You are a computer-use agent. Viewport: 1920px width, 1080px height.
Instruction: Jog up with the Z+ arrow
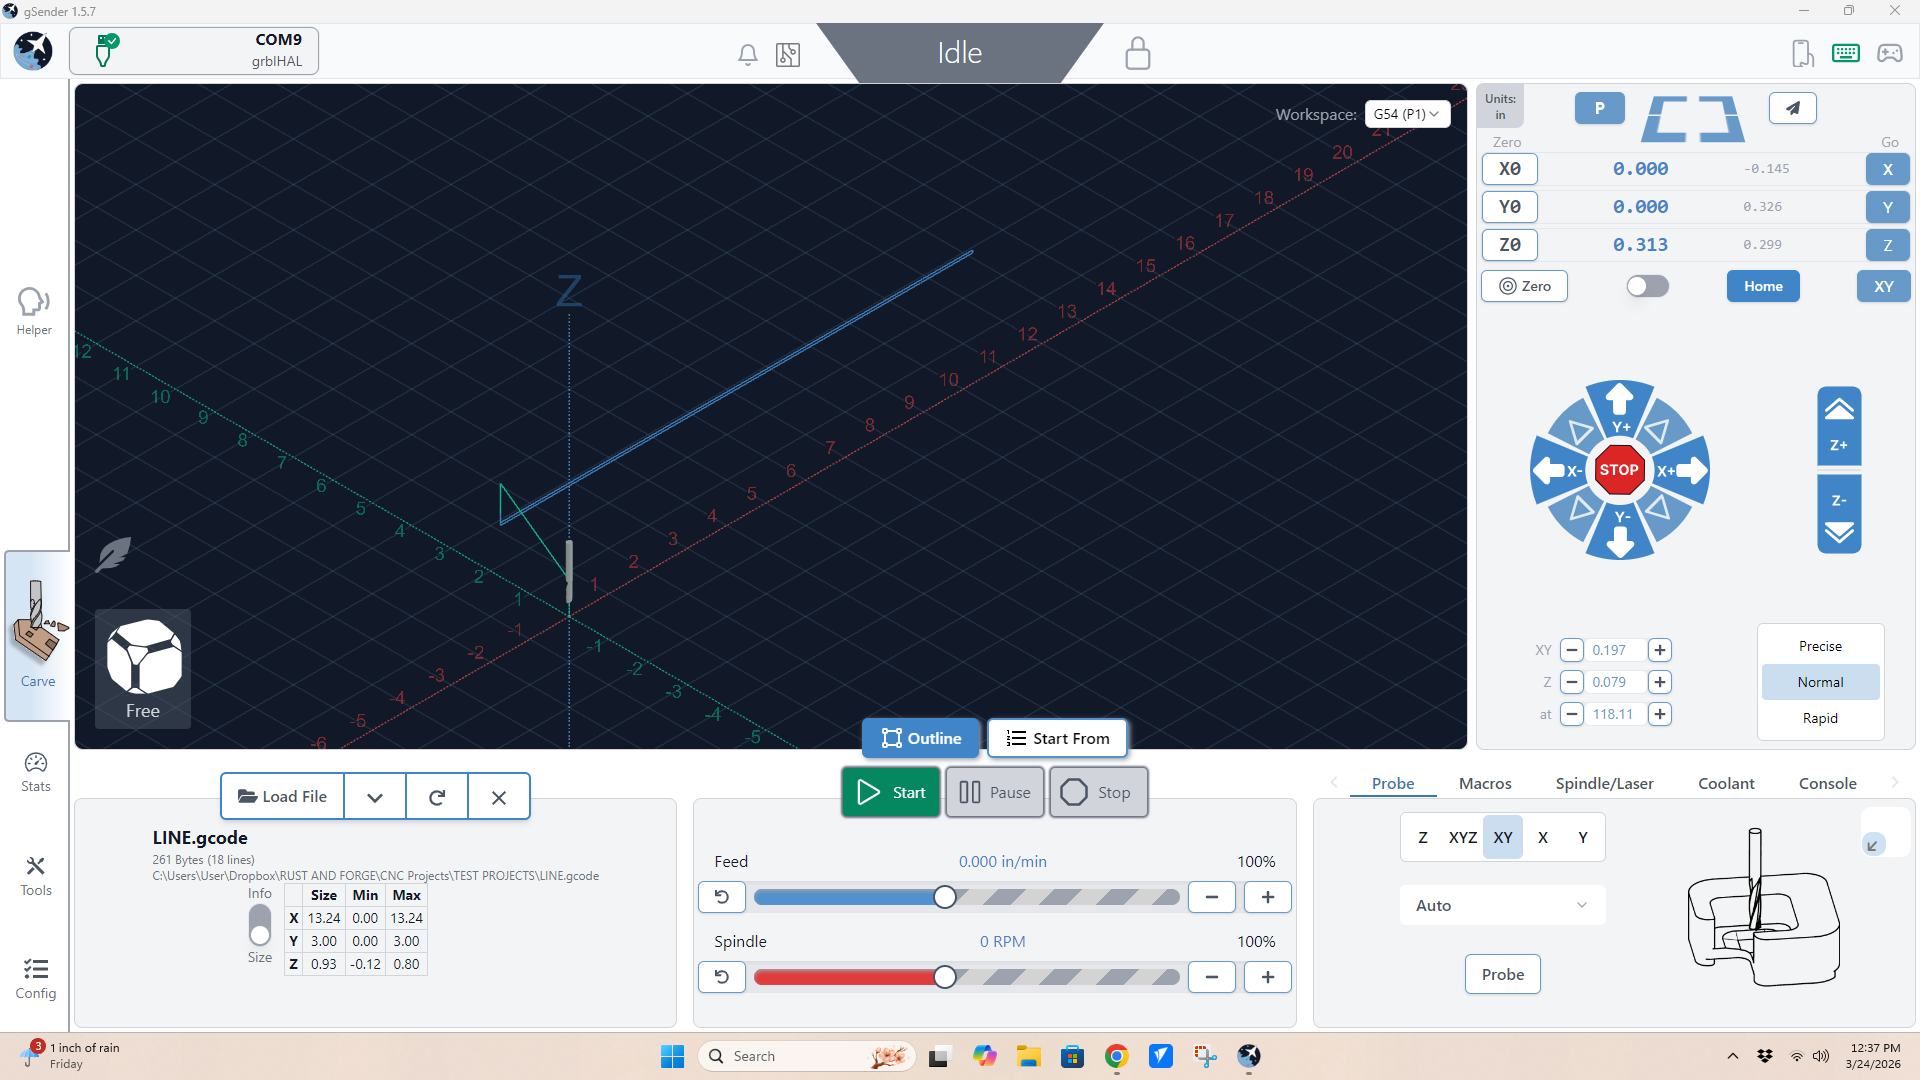[x=1838, y=425]
